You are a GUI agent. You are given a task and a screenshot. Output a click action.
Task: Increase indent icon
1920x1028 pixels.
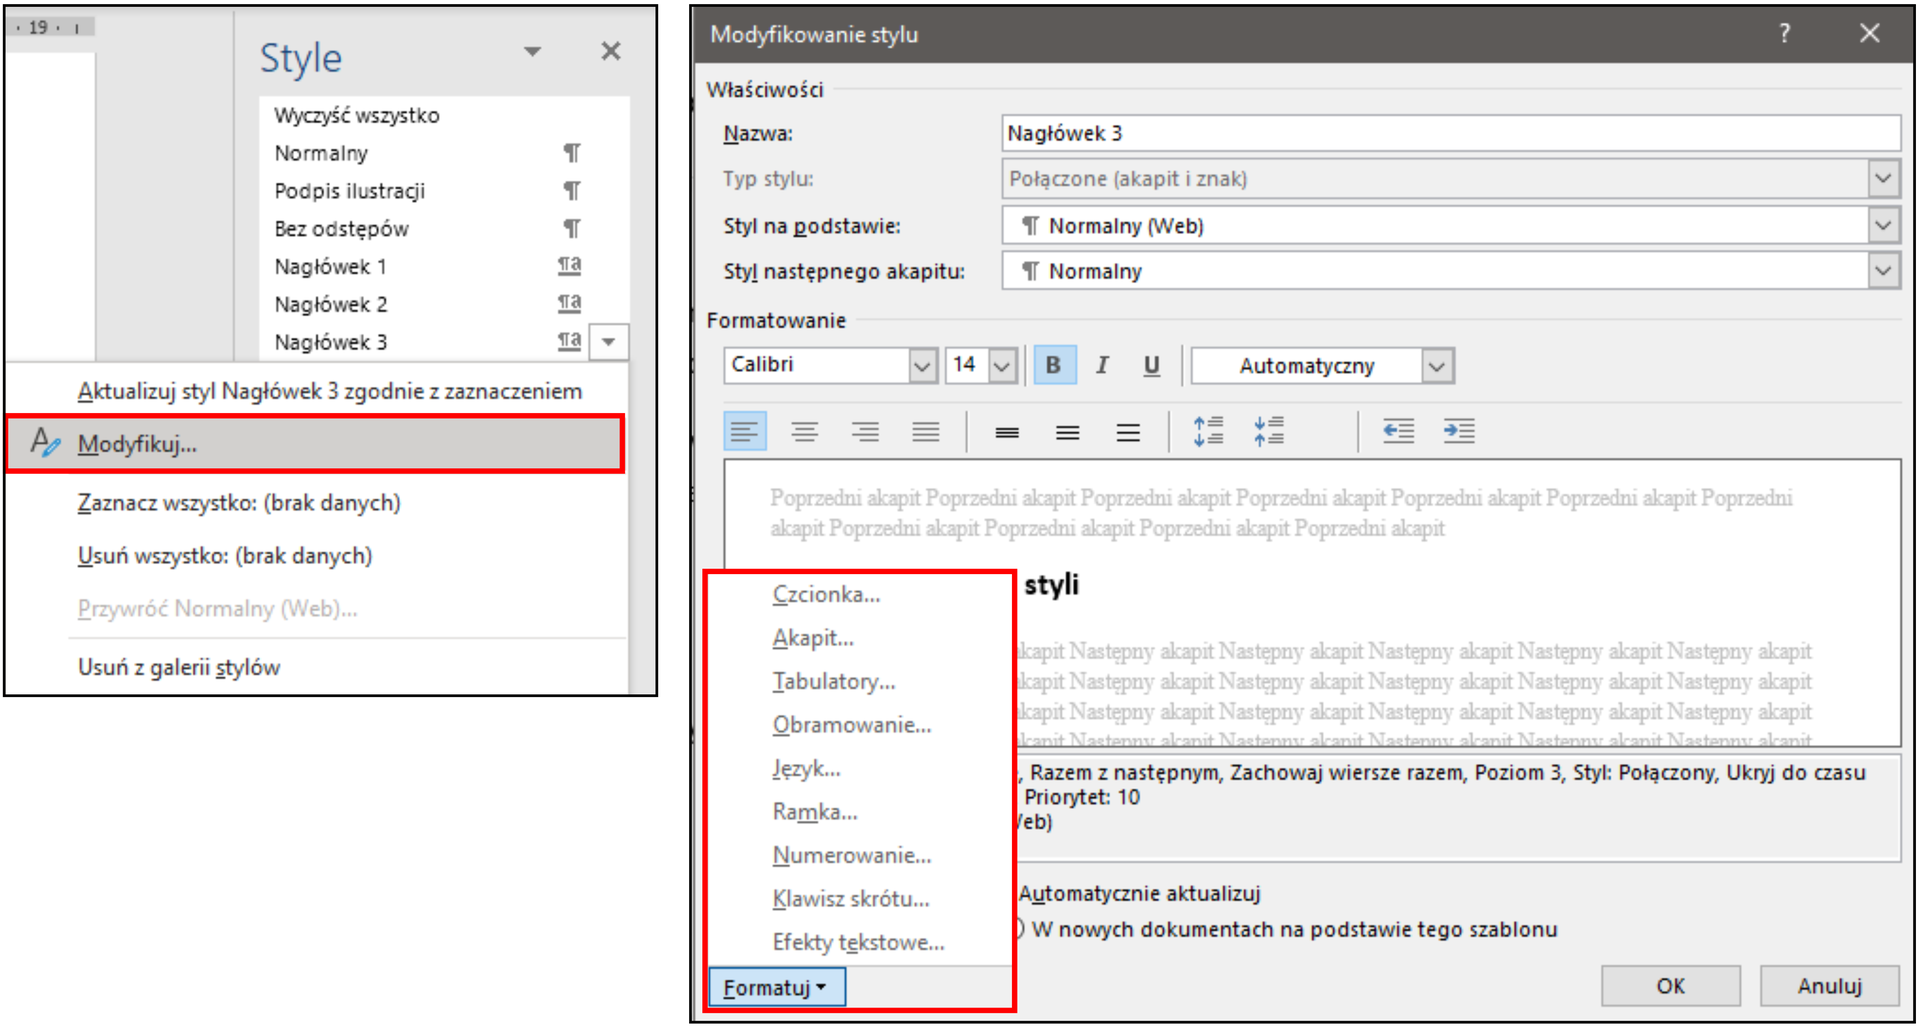(1459, 431)
